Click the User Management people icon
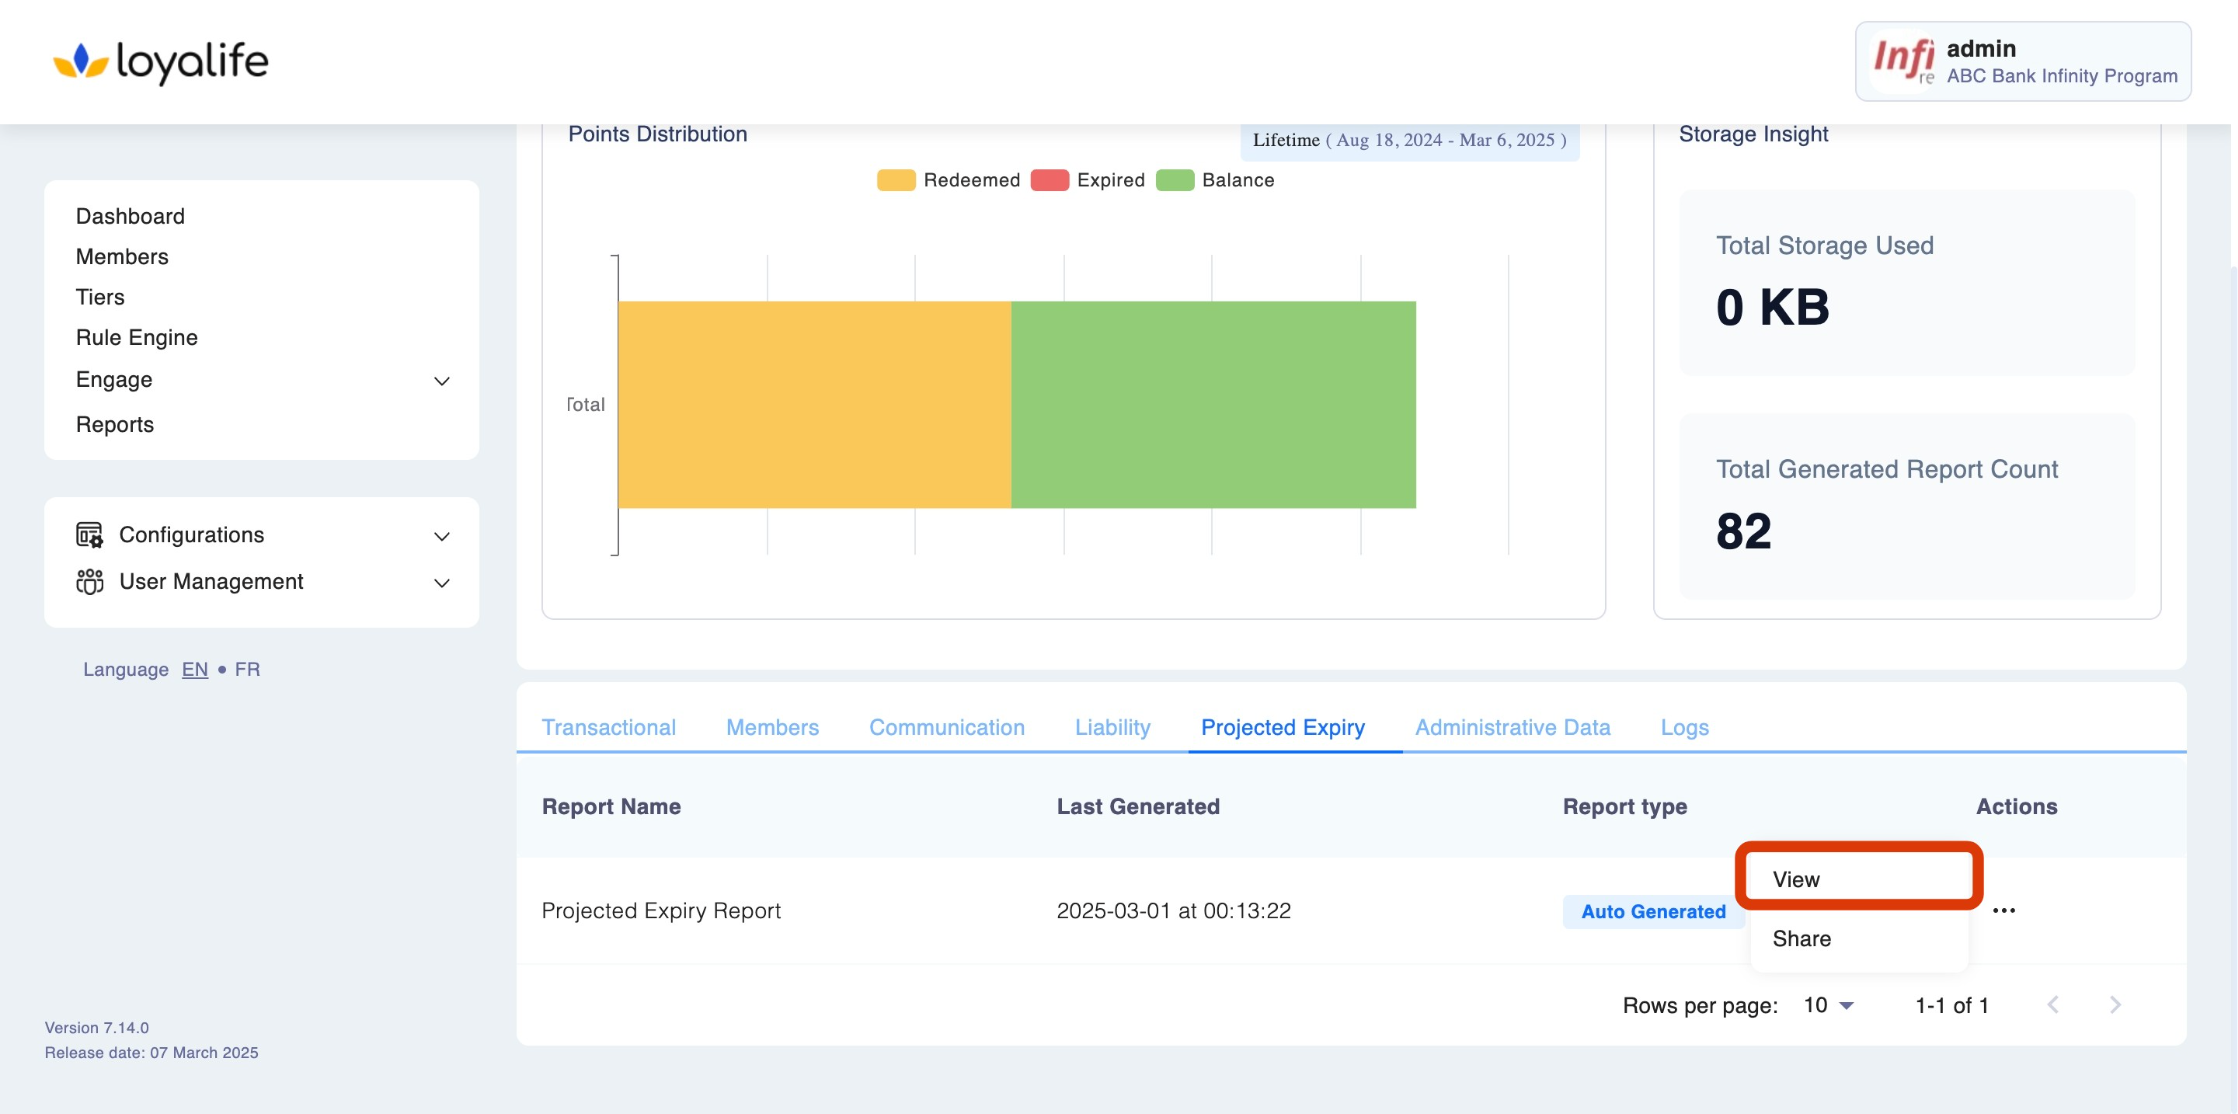The height and width of the screenshot is (1114, 2238). click(90, 582)
